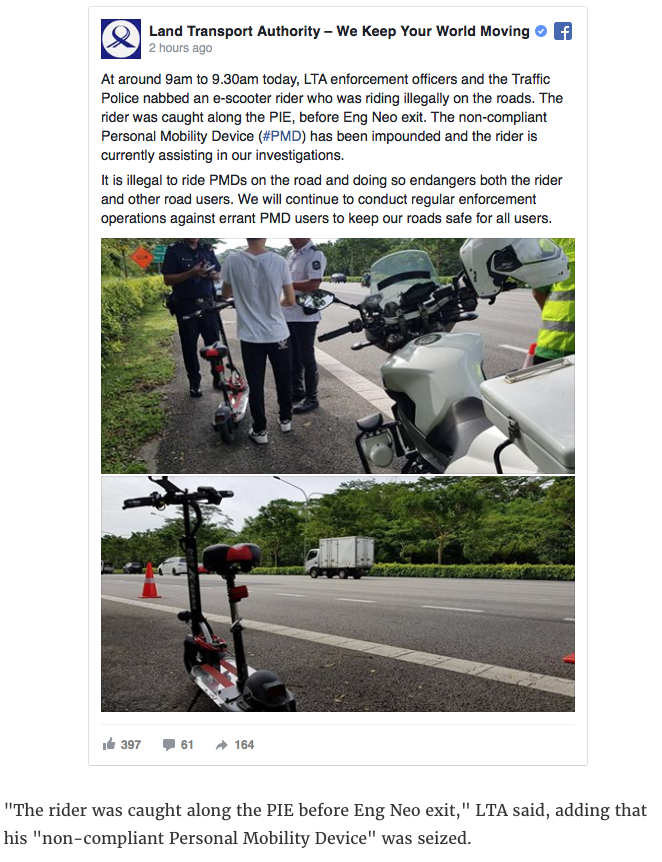Viewport: 662px width, 862px height.
Task: Click the share arrow icon
Action: 222,745
